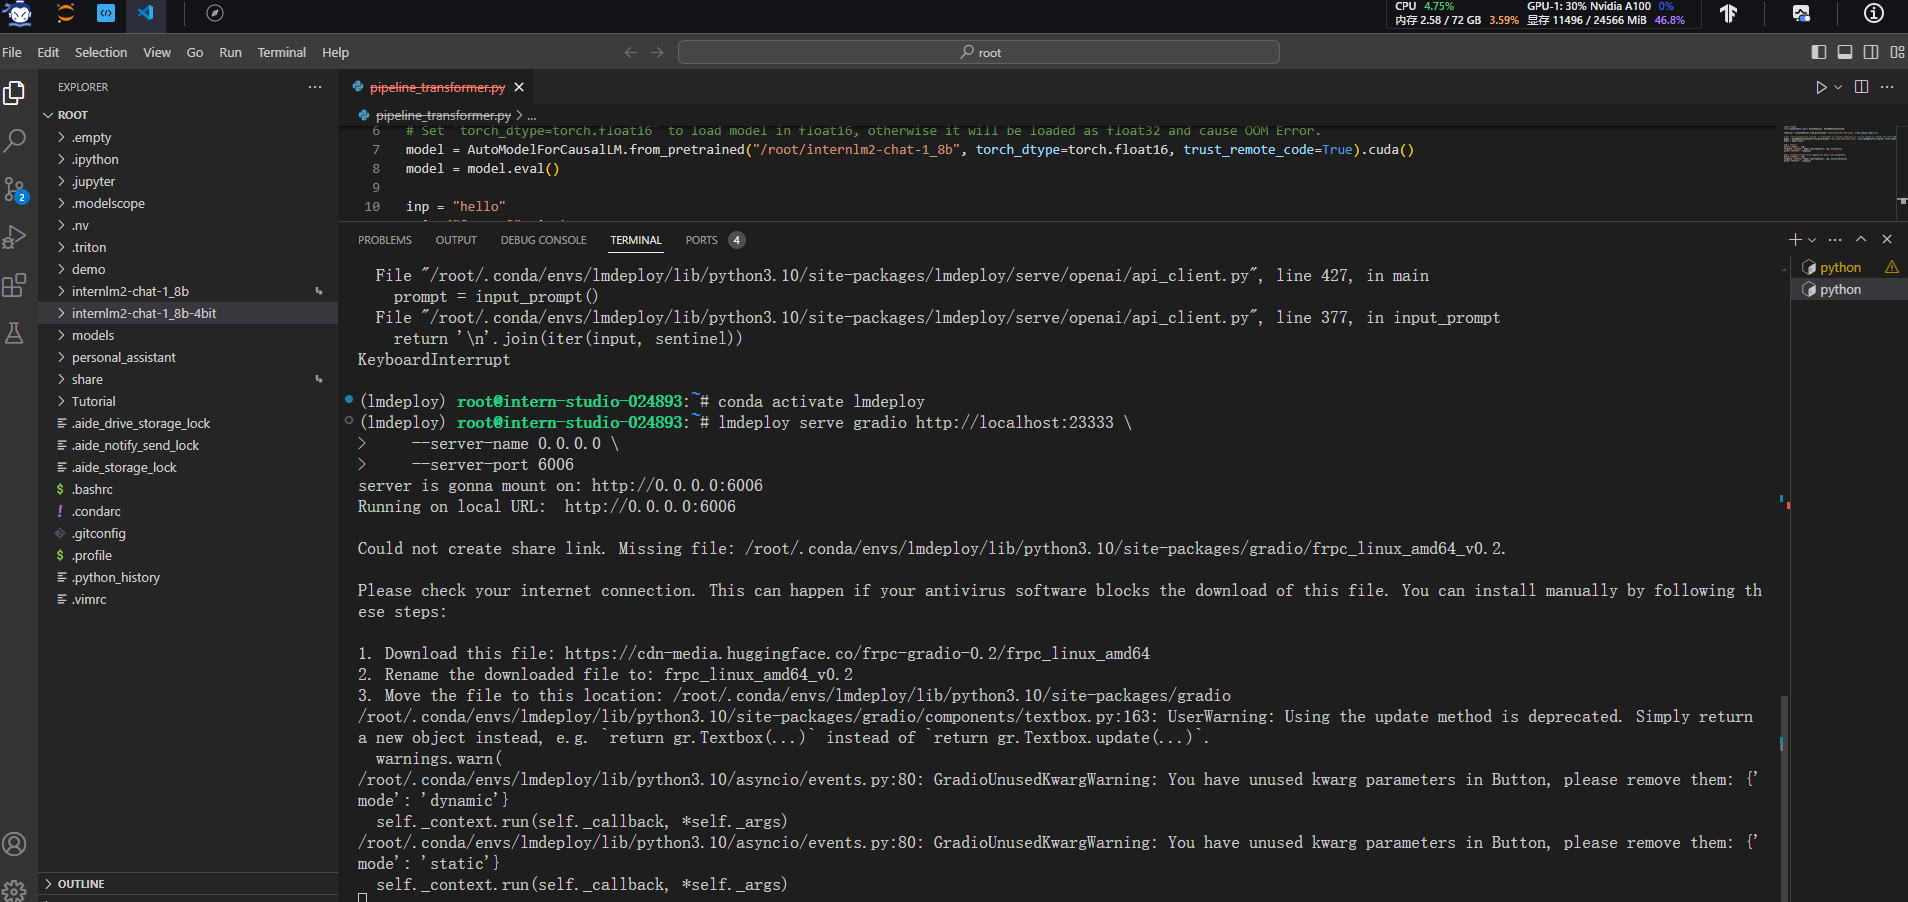Open the run options dropdown next to play
Viewport: 1908px width, 902px height.
[x=1838, y=87]
